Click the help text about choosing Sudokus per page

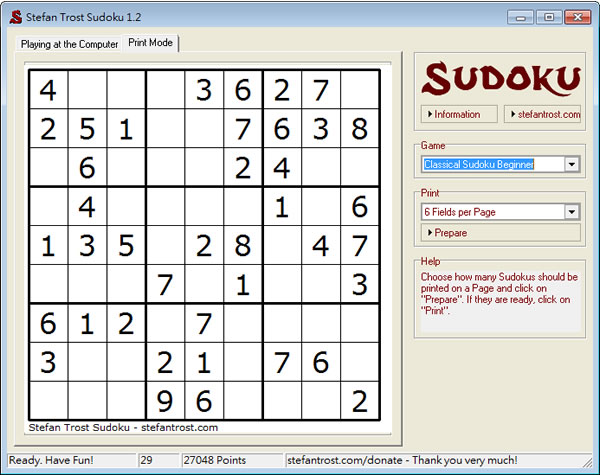point(499,294)
